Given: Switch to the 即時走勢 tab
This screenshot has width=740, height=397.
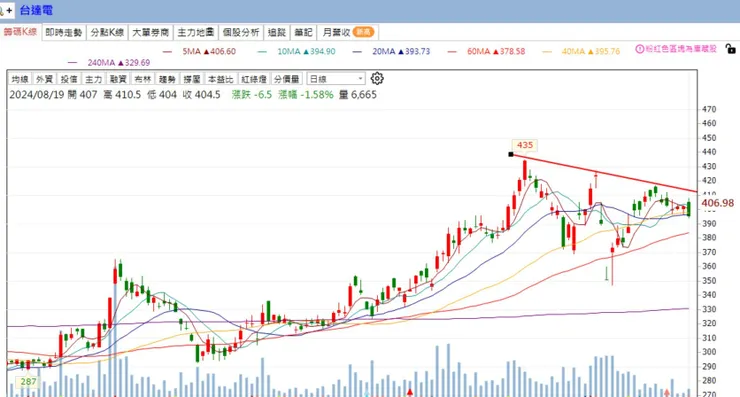Looking at the screenshot, I should (x=64, y=33).
